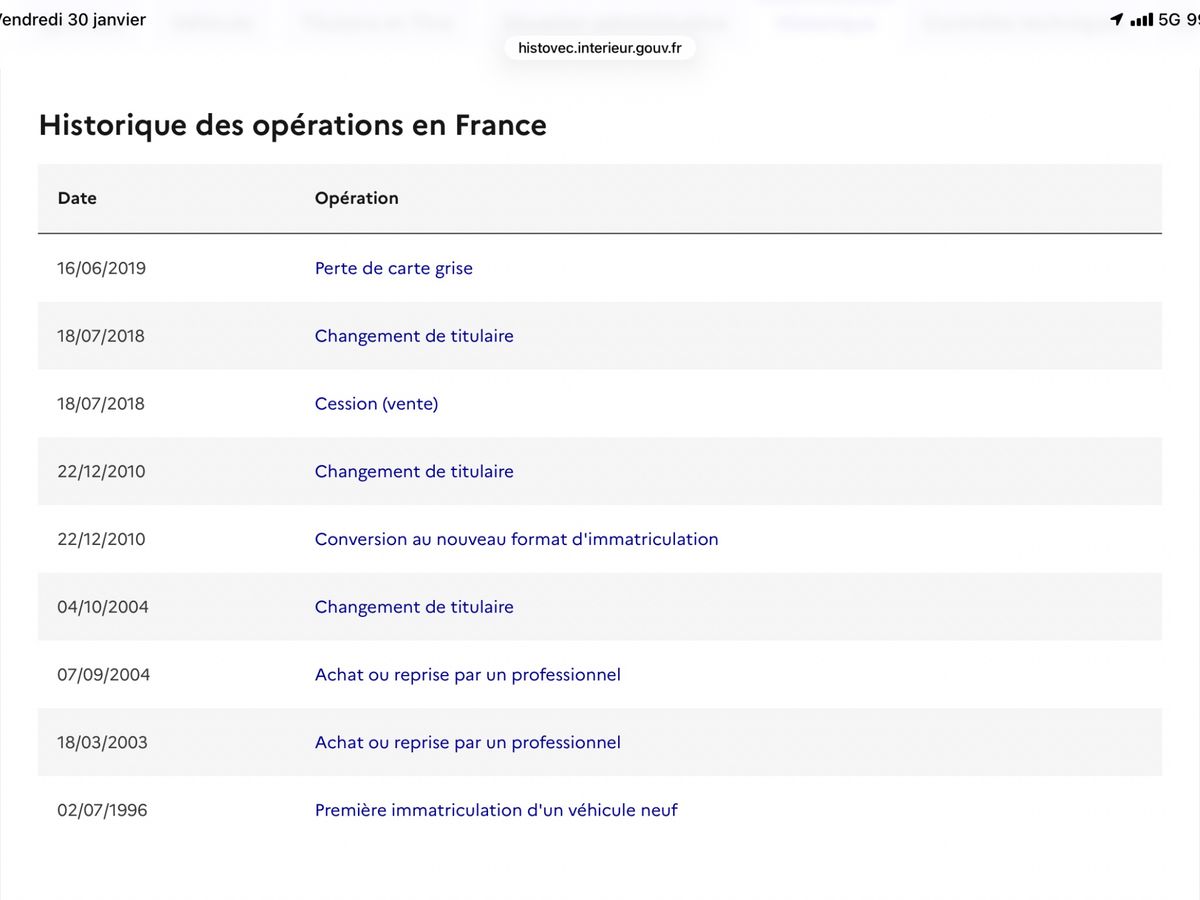Open Changement de titulaire dated 22/12/2010

pos(414,471)
